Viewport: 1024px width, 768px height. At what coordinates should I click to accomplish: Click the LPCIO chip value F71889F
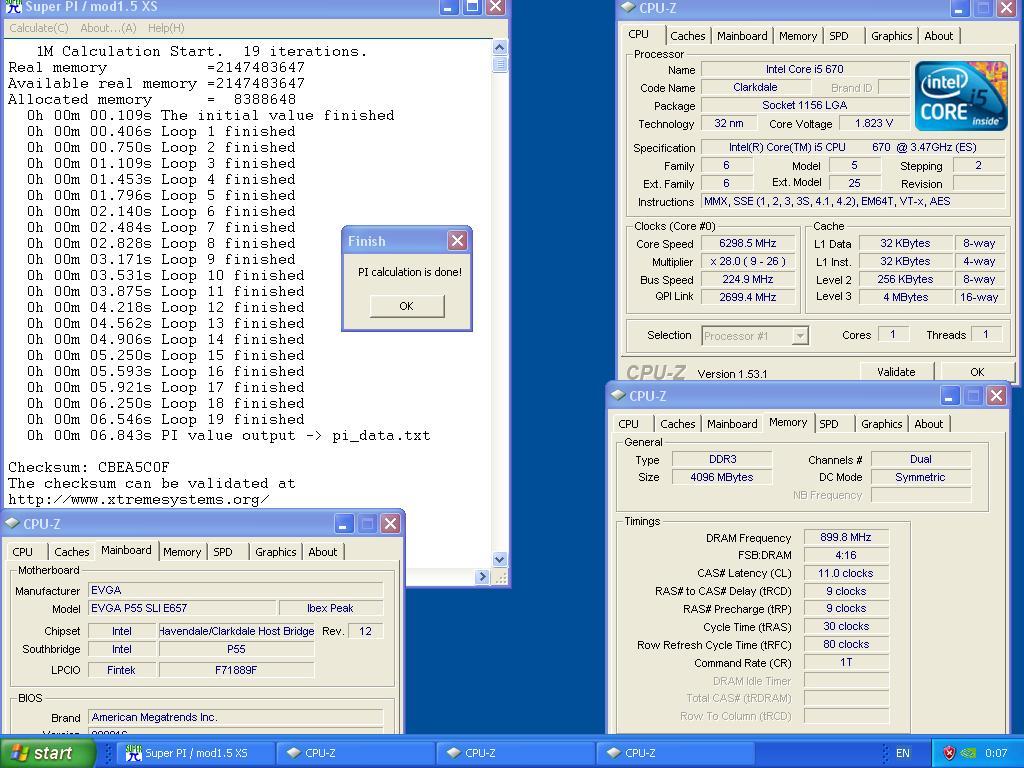(236, 669)
